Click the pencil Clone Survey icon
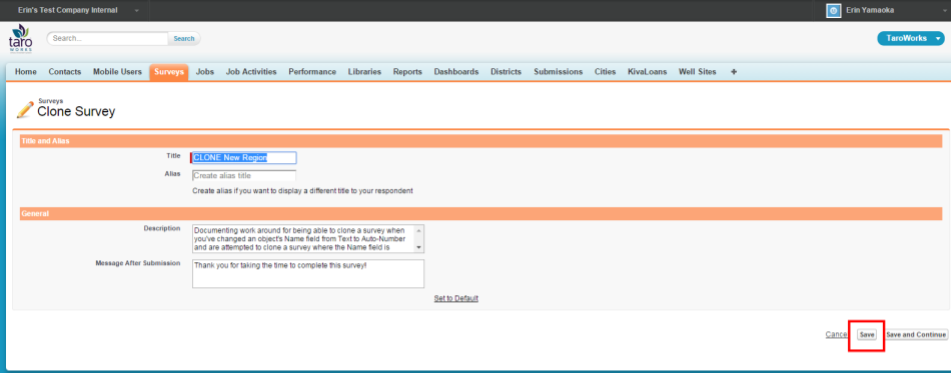The image size is (951, 373). point(25,109)
